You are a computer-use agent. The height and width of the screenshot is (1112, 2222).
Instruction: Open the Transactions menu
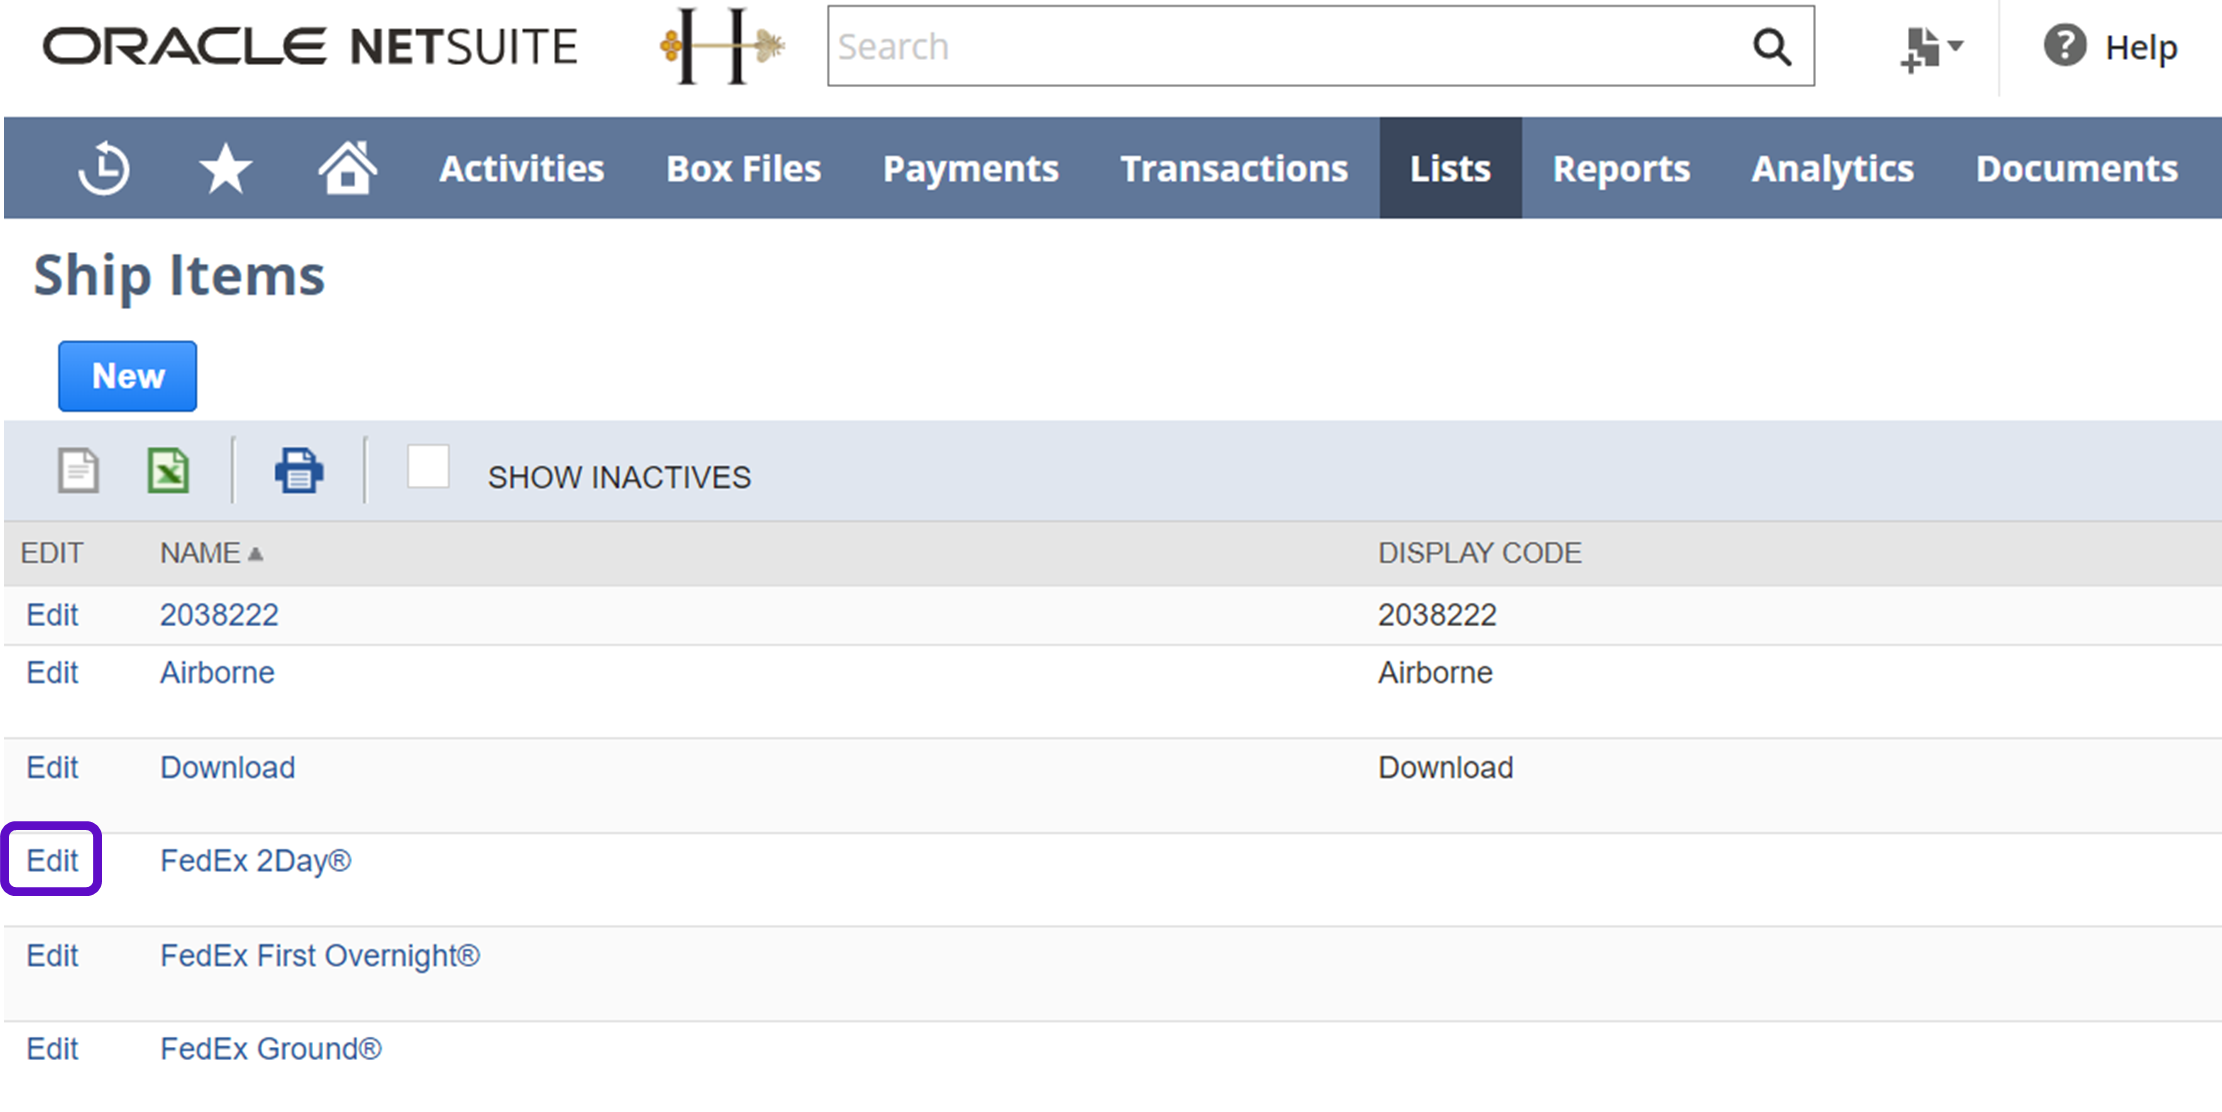(x=1233, y=168)
